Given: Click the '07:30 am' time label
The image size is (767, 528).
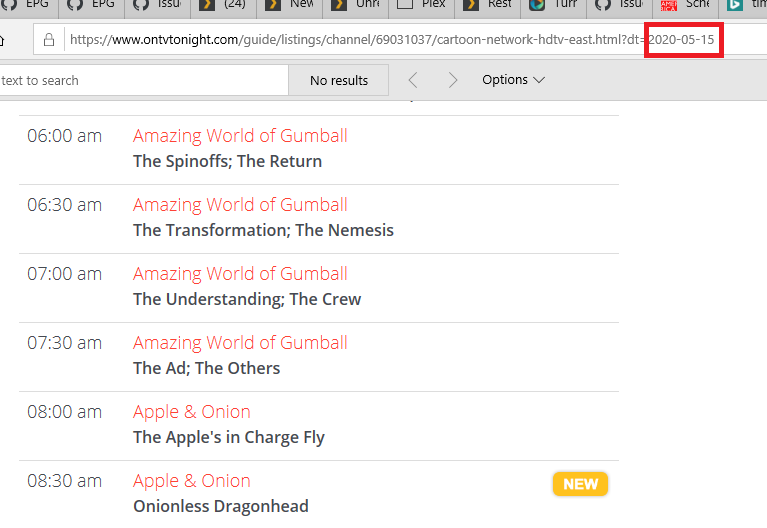Looking at the screenshot, I should [x=65, y=343].
